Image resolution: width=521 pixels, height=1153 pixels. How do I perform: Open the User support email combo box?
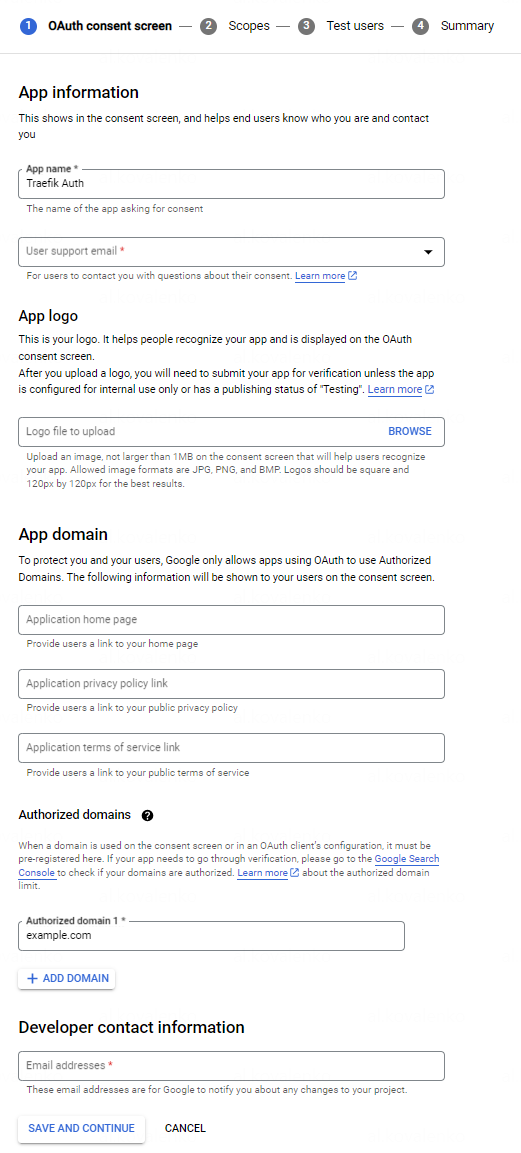coord(231,251)
